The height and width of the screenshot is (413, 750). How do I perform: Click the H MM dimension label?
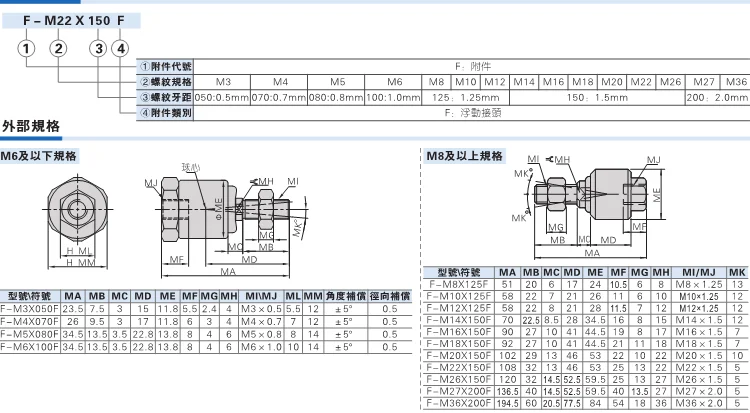(80, 263)
